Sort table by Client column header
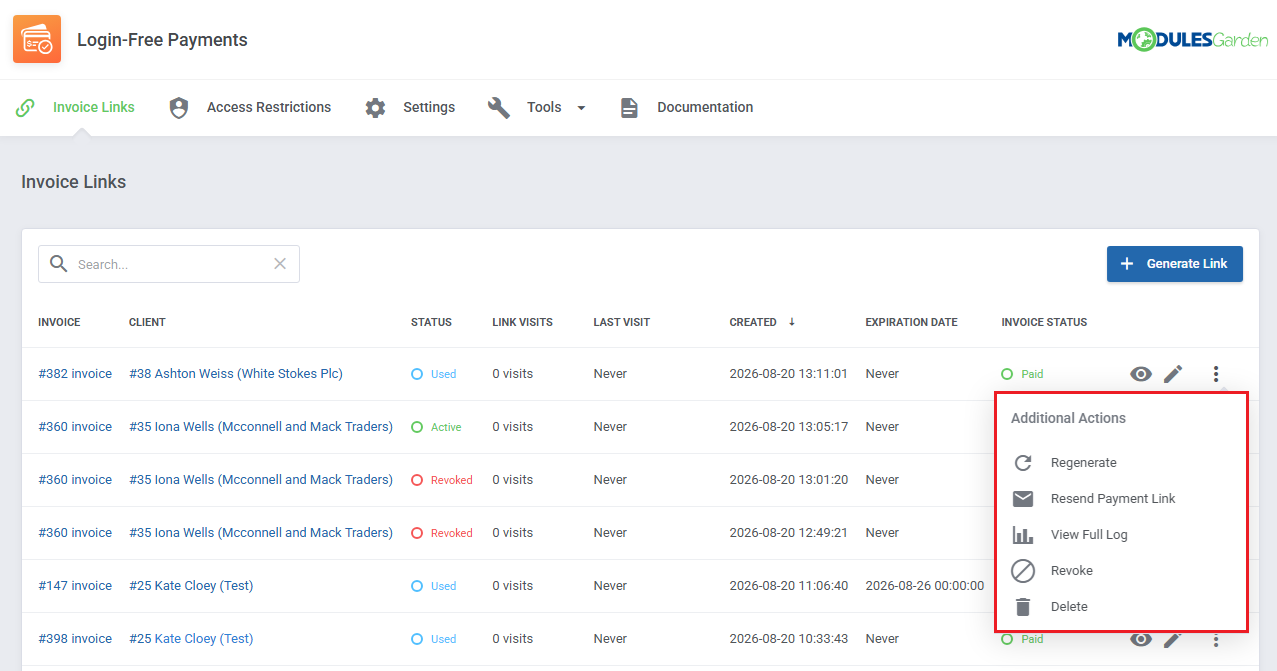The width and height of the screenshot is (1277, 671). tap(147, 322)
